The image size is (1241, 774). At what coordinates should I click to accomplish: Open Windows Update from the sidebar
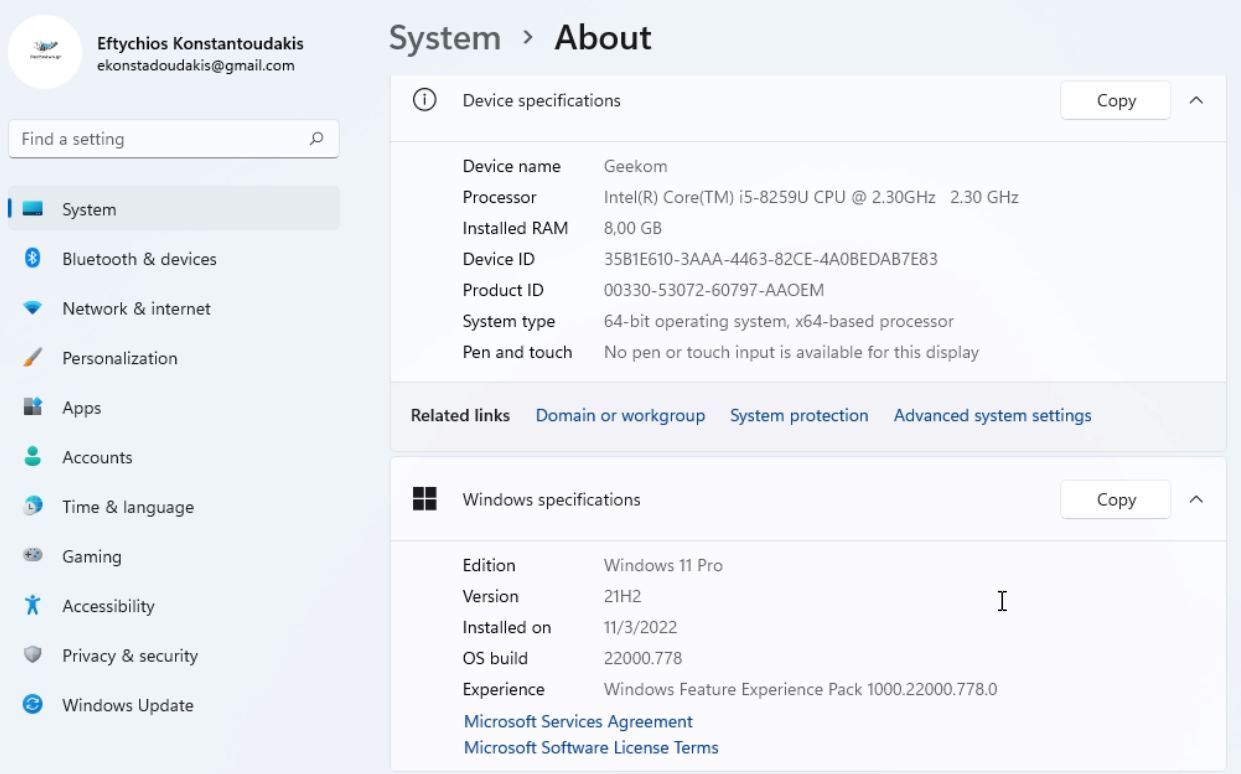coord(127,705)
